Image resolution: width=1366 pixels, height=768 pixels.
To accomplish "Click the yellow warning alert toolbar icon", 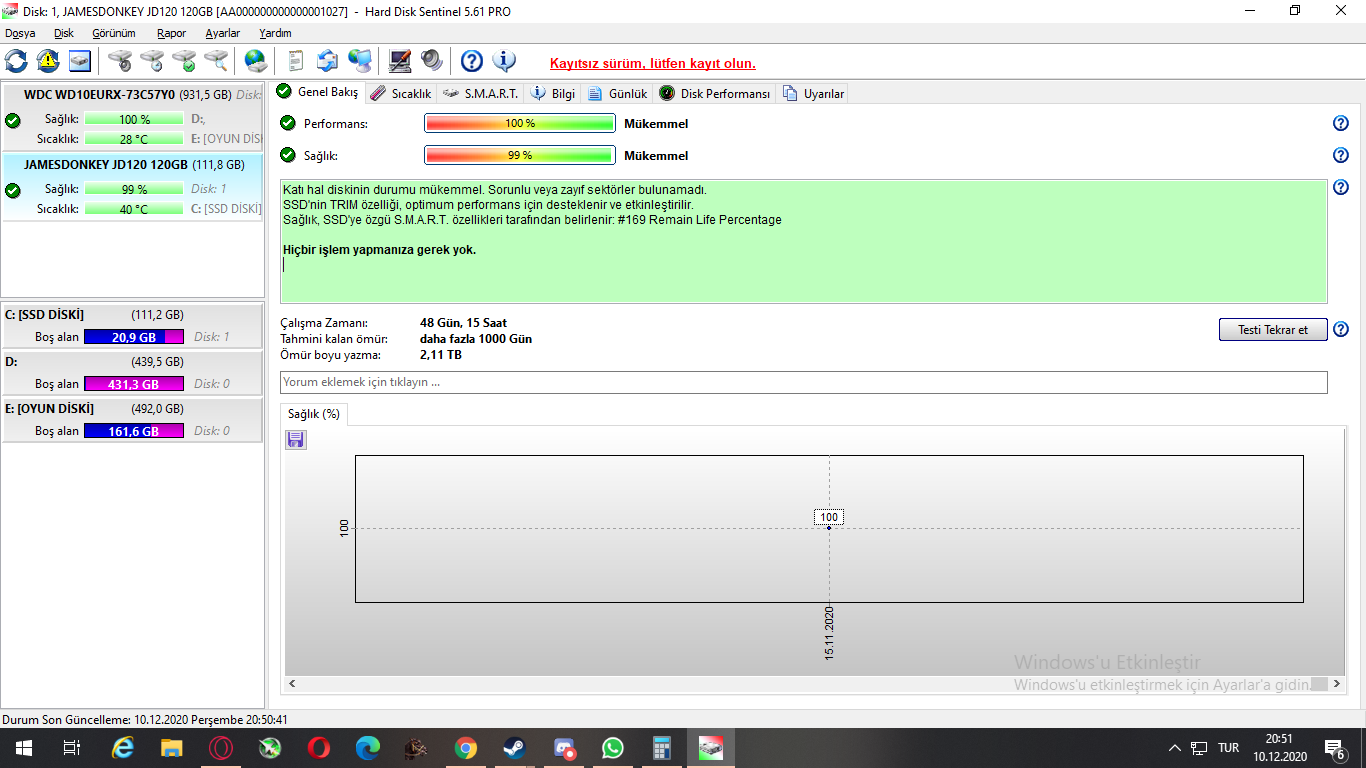I will click(48, 61).
